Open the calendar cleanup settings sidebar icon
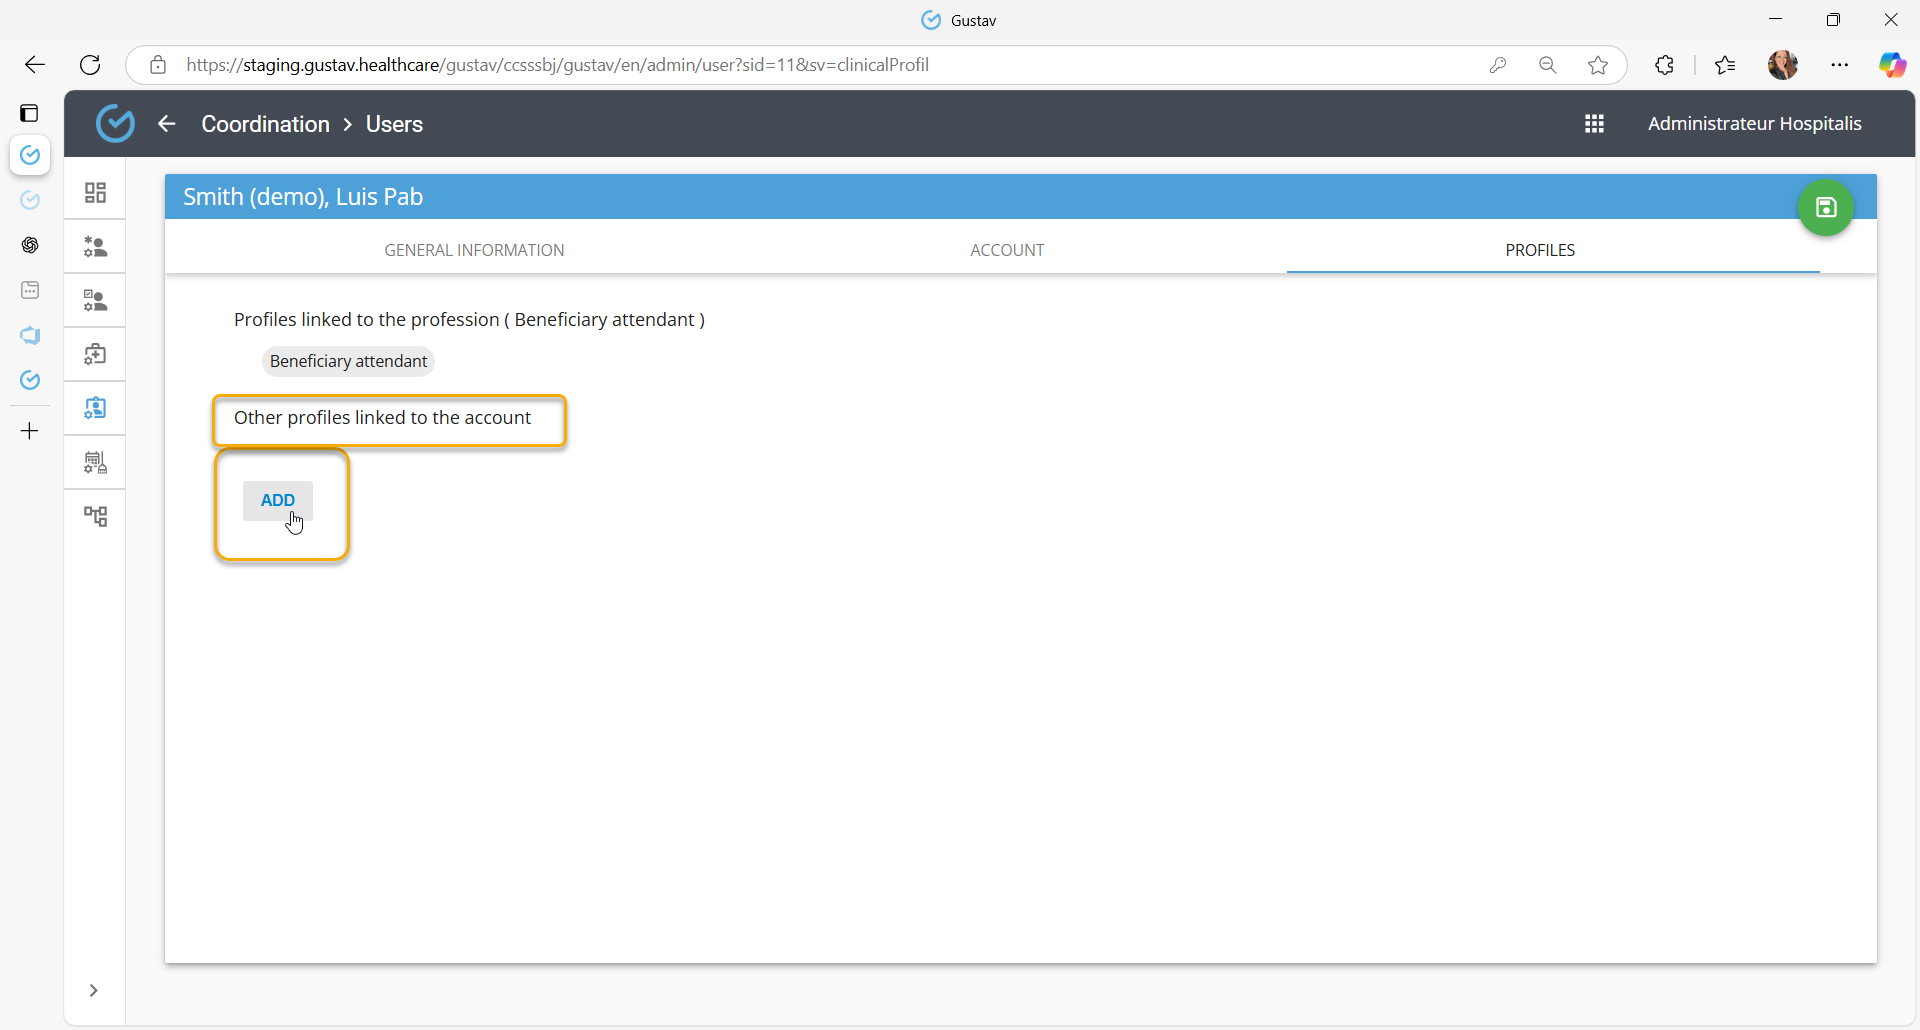The height and width of the screenshot is (1030, 1920). point(95,462)
